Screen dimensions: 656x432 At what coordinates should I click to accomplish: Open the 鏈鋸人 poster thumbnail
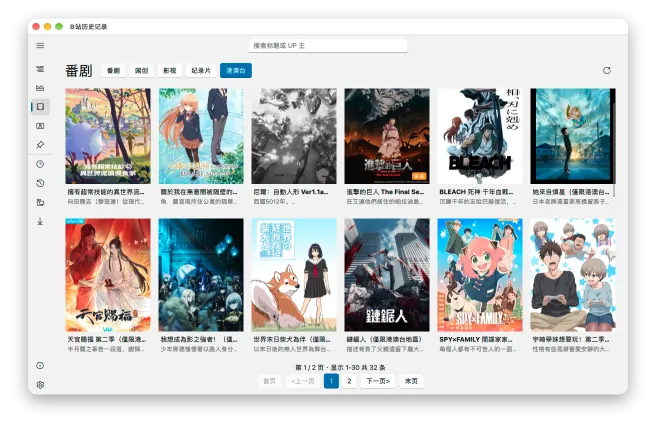(x=387, y=275)
